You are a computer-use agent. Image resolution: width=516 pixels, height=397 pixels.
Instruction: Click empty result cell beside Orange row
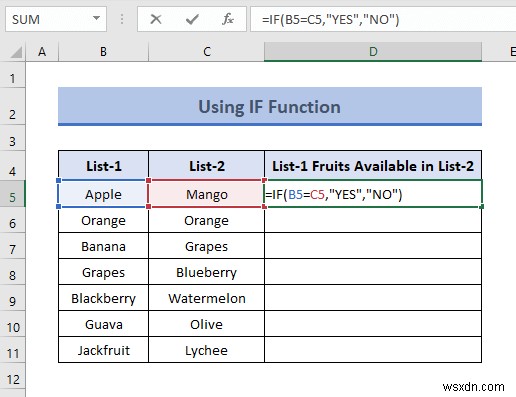click(x=373, y=220)
